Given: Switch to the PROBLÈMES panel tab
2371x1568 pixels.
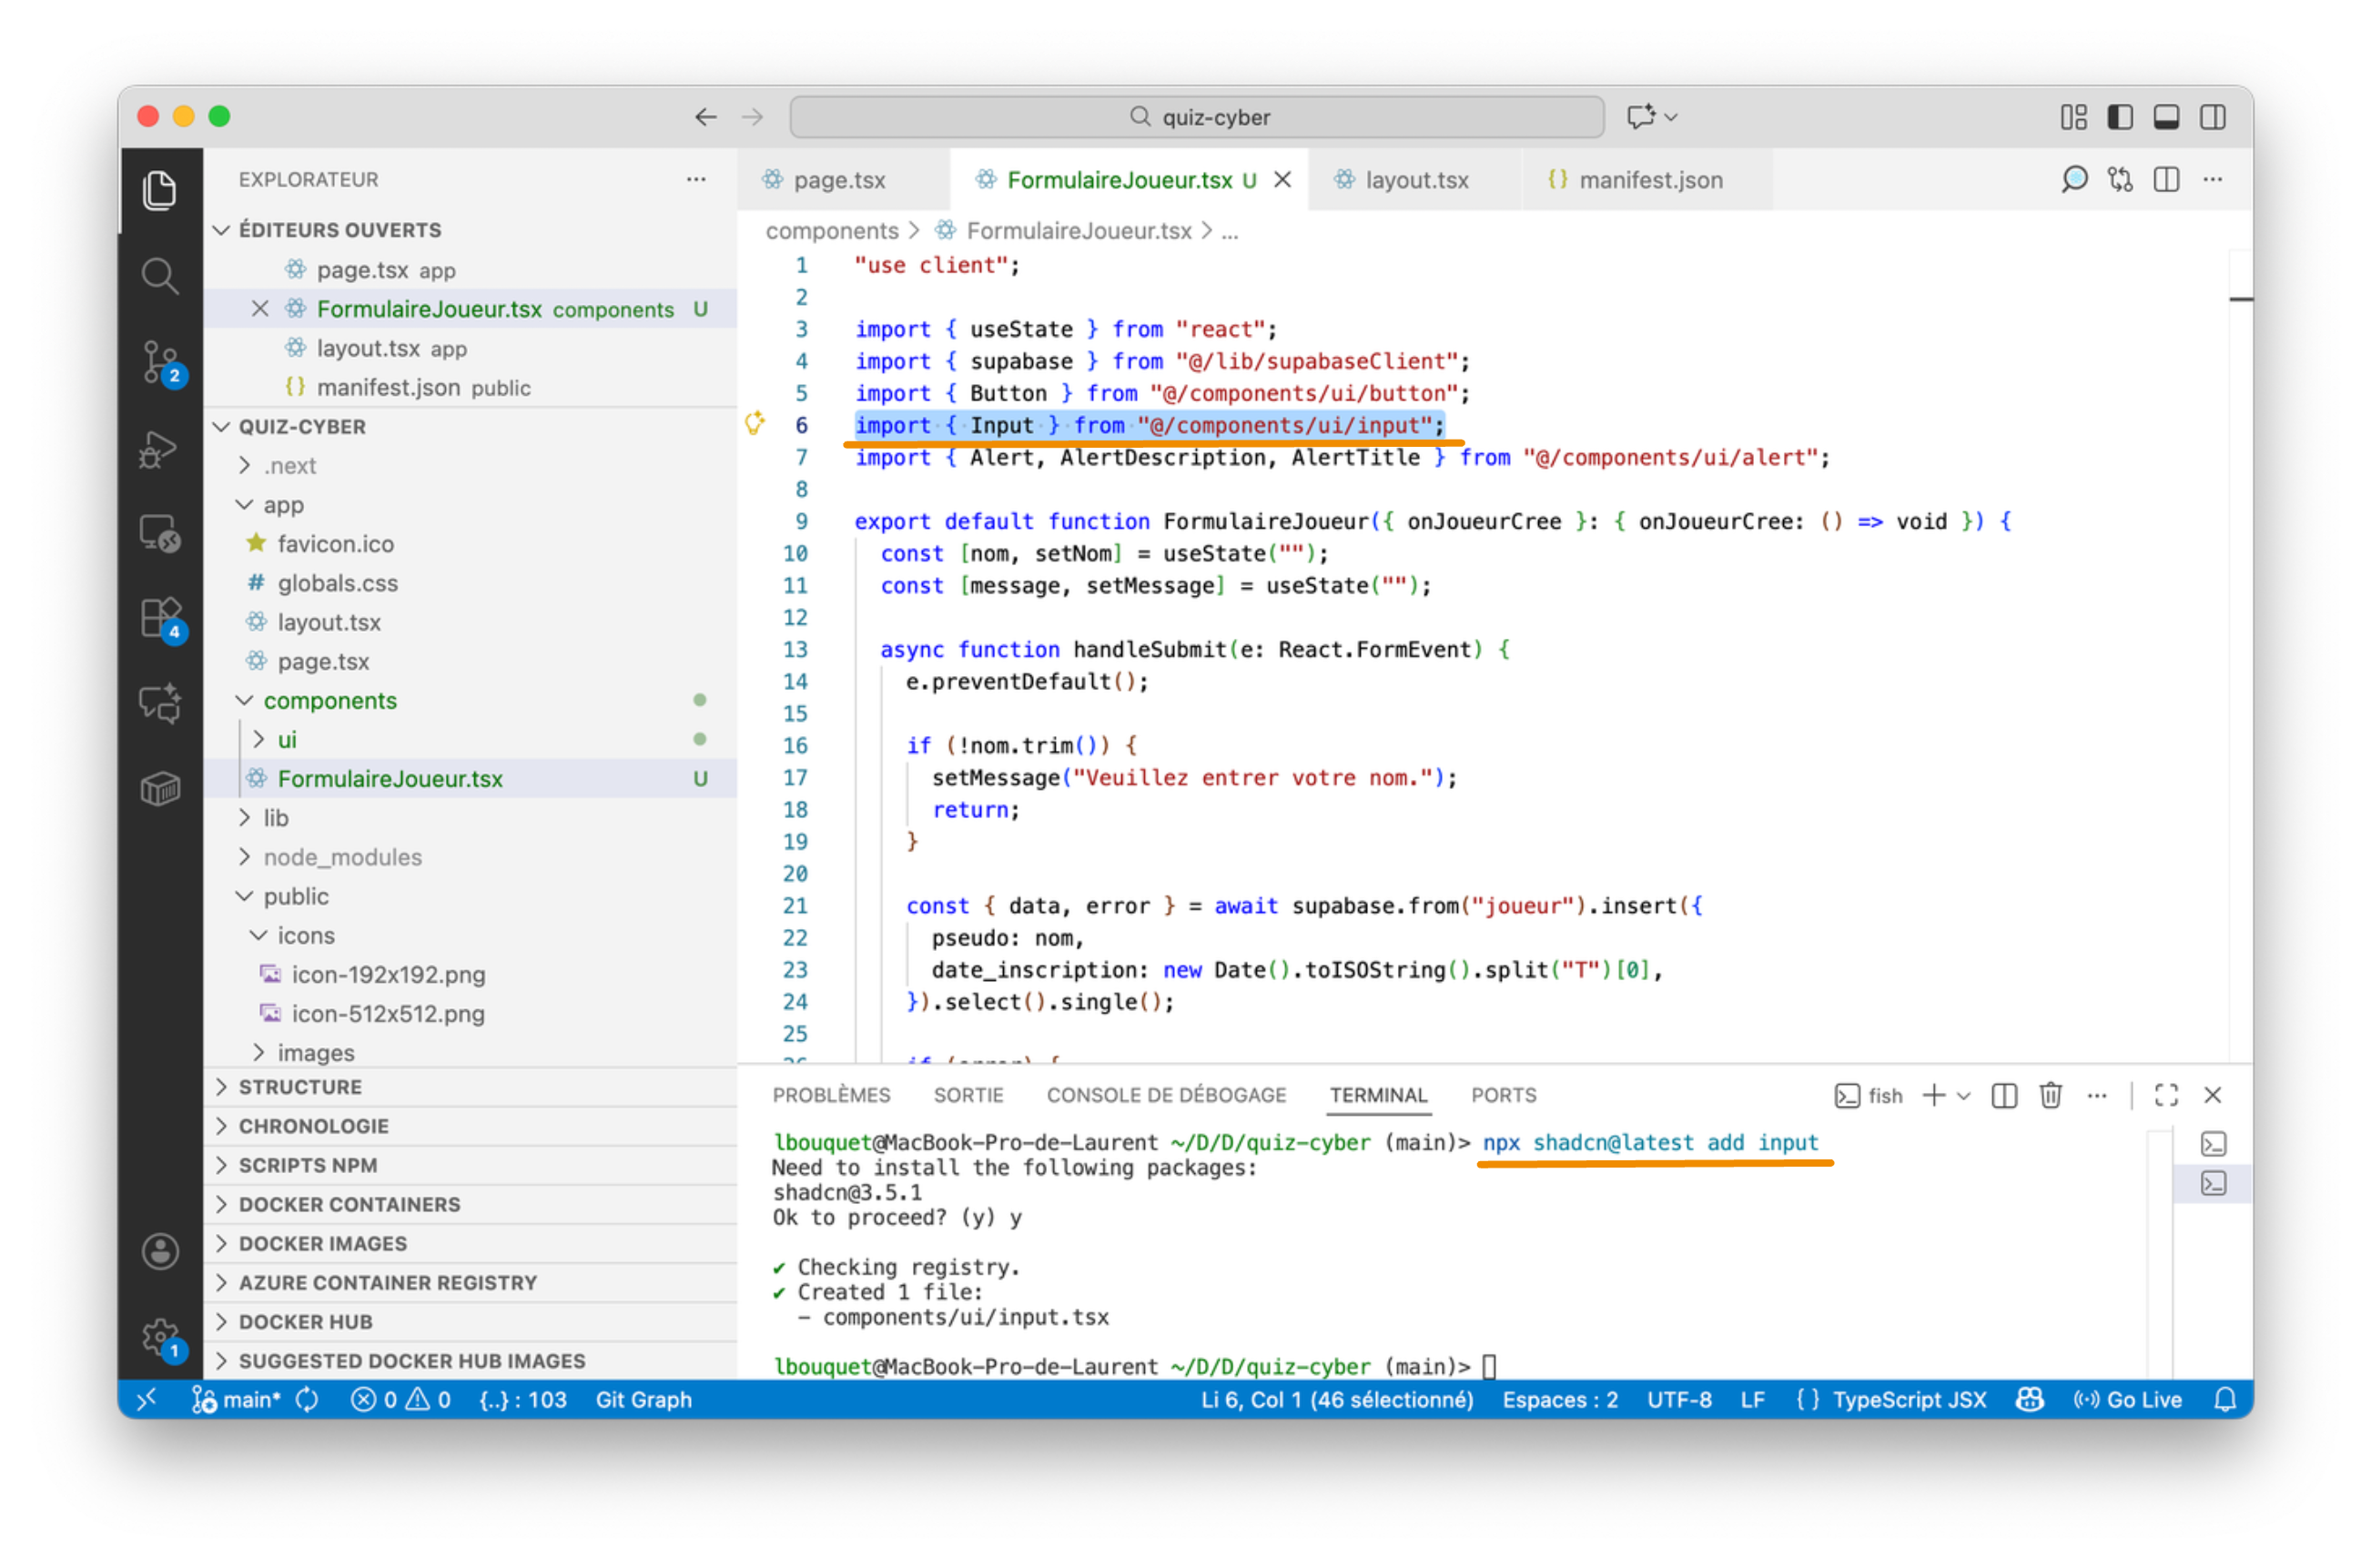Looking at the screenshot, I should pos(831,1096).
